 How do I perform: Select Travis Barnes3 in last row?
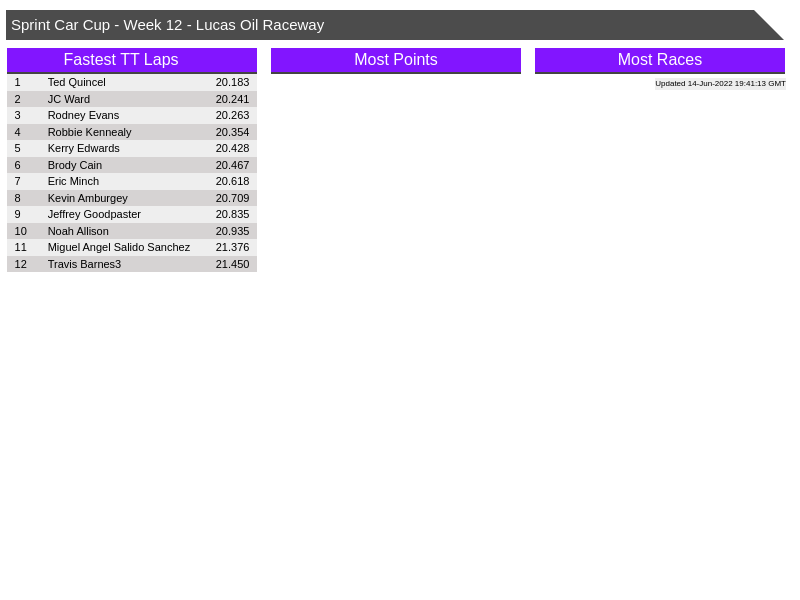(84, 264)
